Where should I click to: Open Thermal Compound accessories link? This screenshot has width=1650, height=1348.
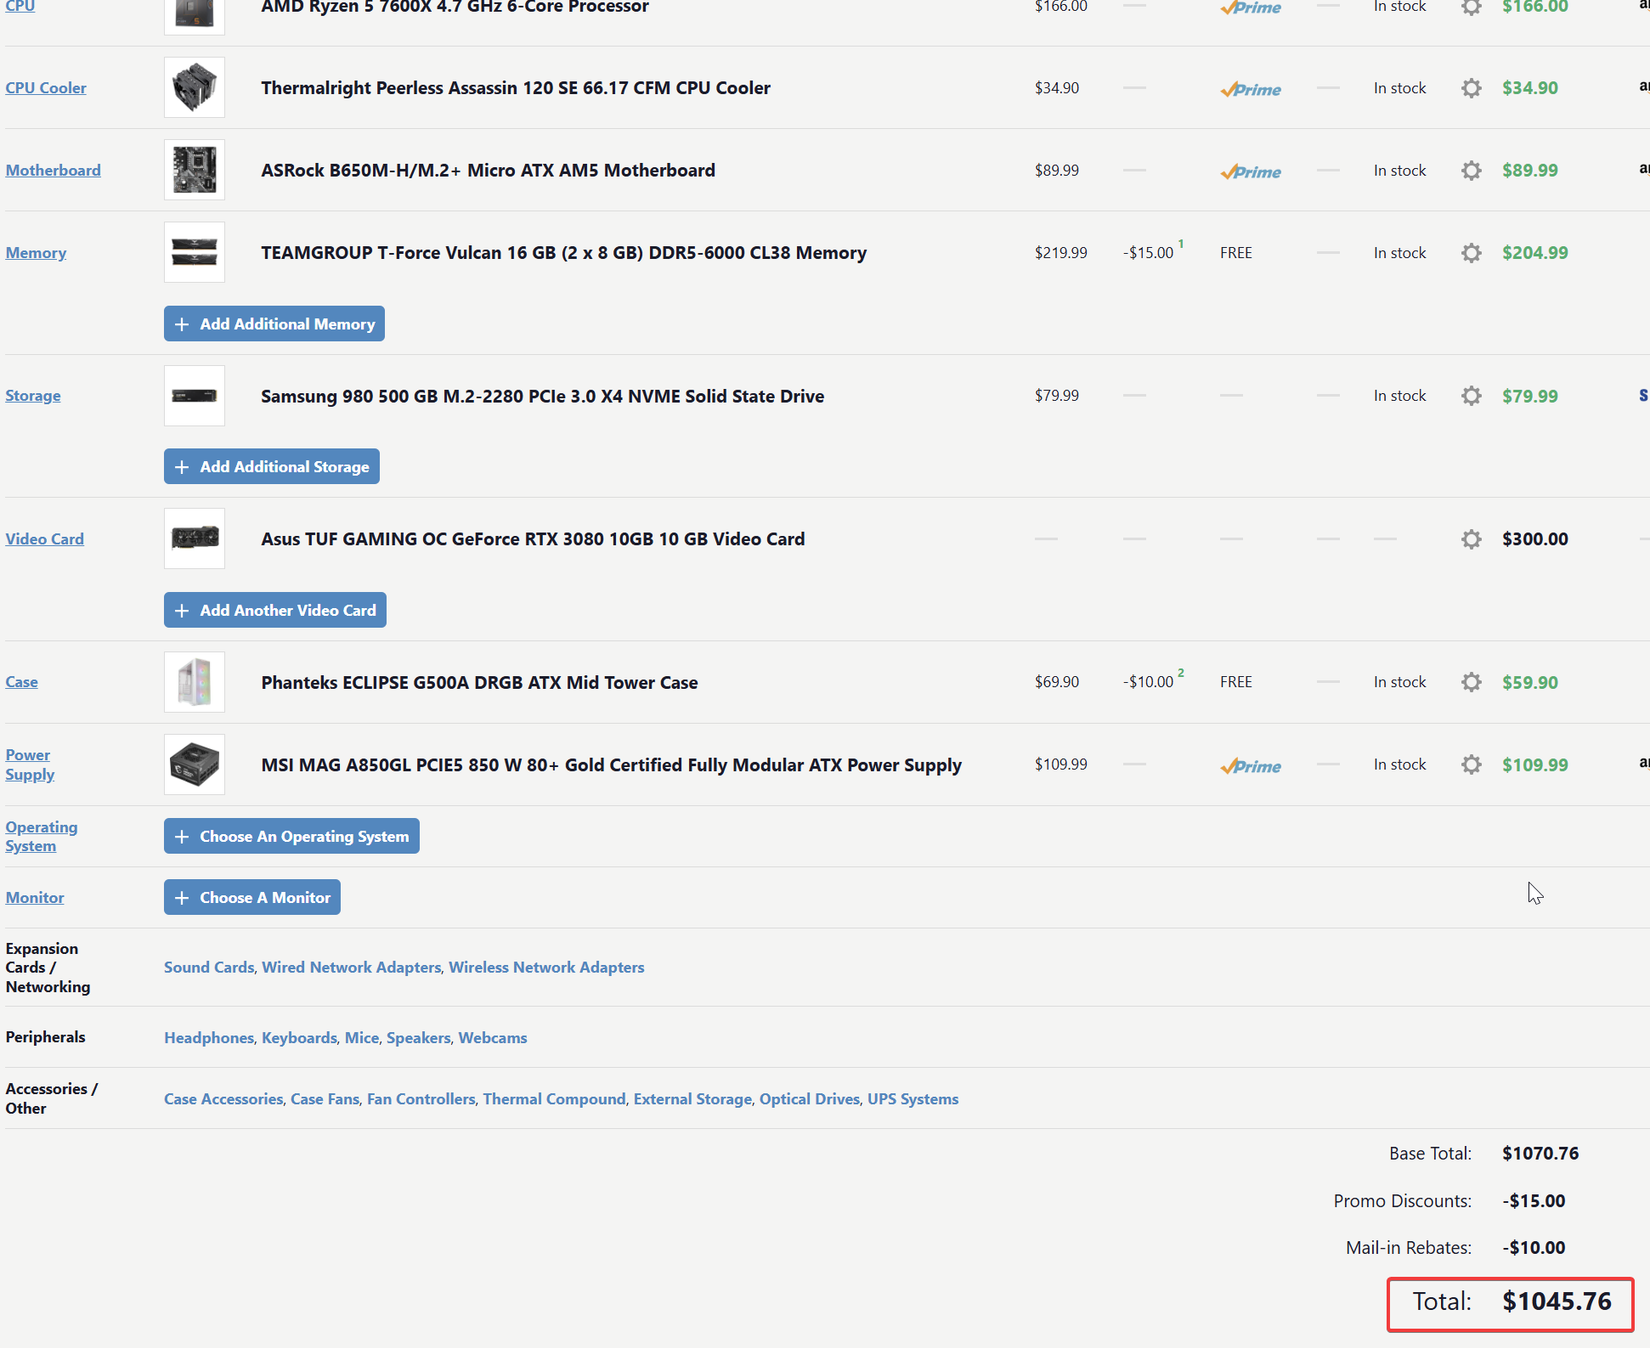point(554,1099)
